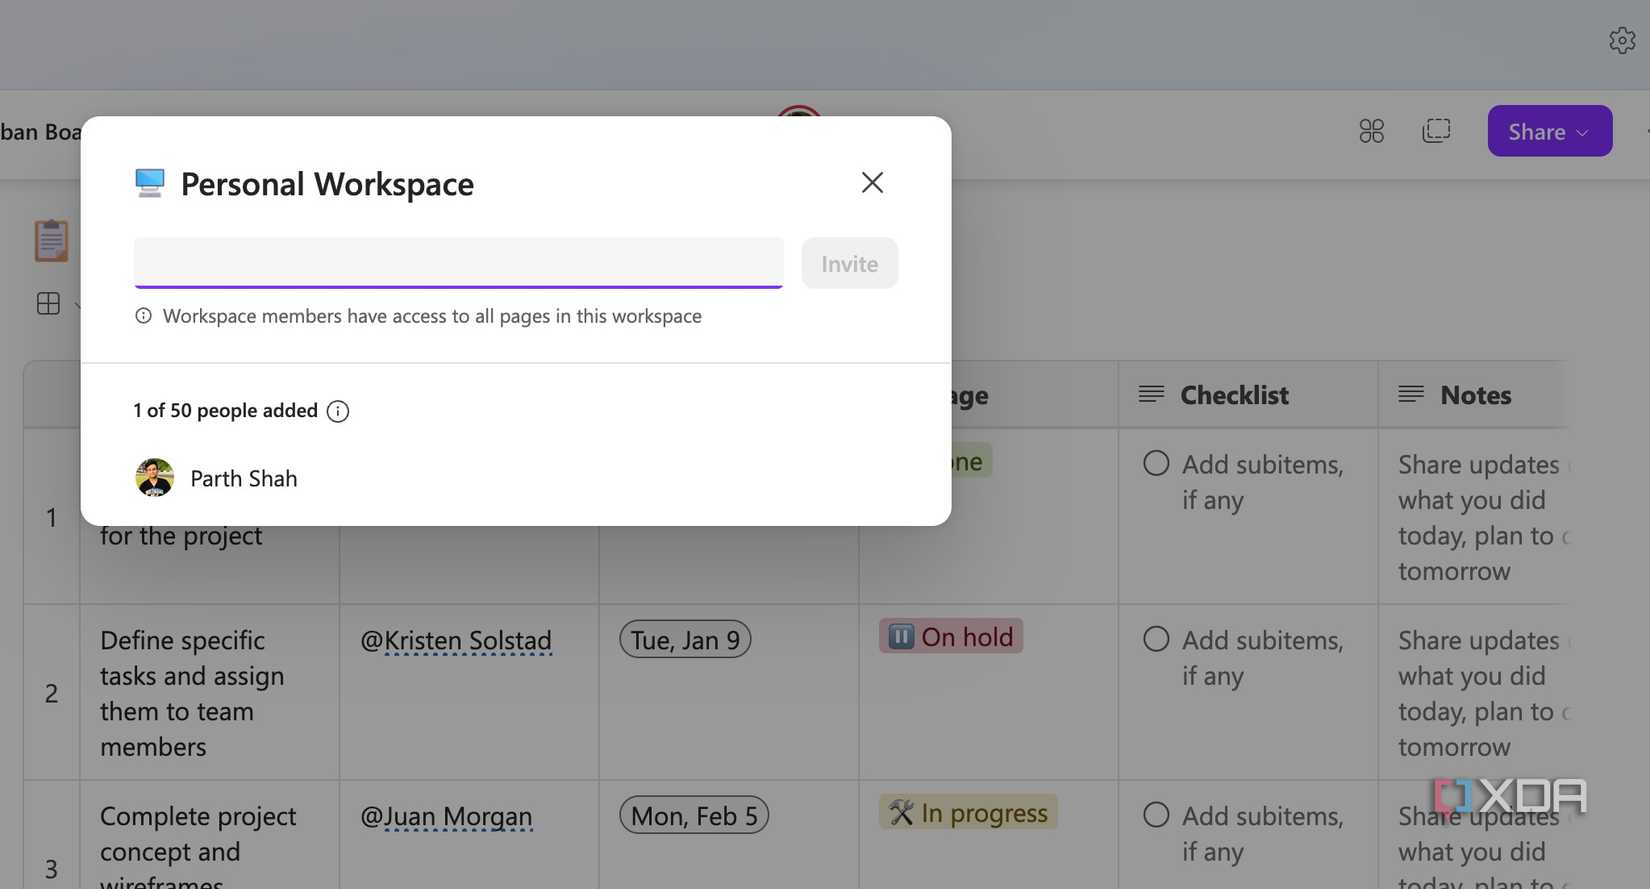Click 'for the project' task cell text

[x=181, y=537]
